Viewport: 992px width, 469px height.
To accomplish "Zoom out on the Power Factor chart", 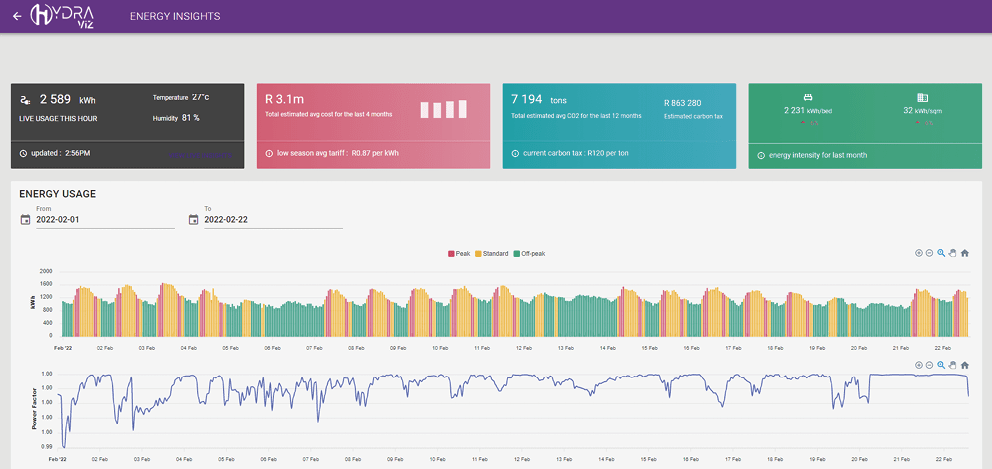I will click(x=929, y=364).
